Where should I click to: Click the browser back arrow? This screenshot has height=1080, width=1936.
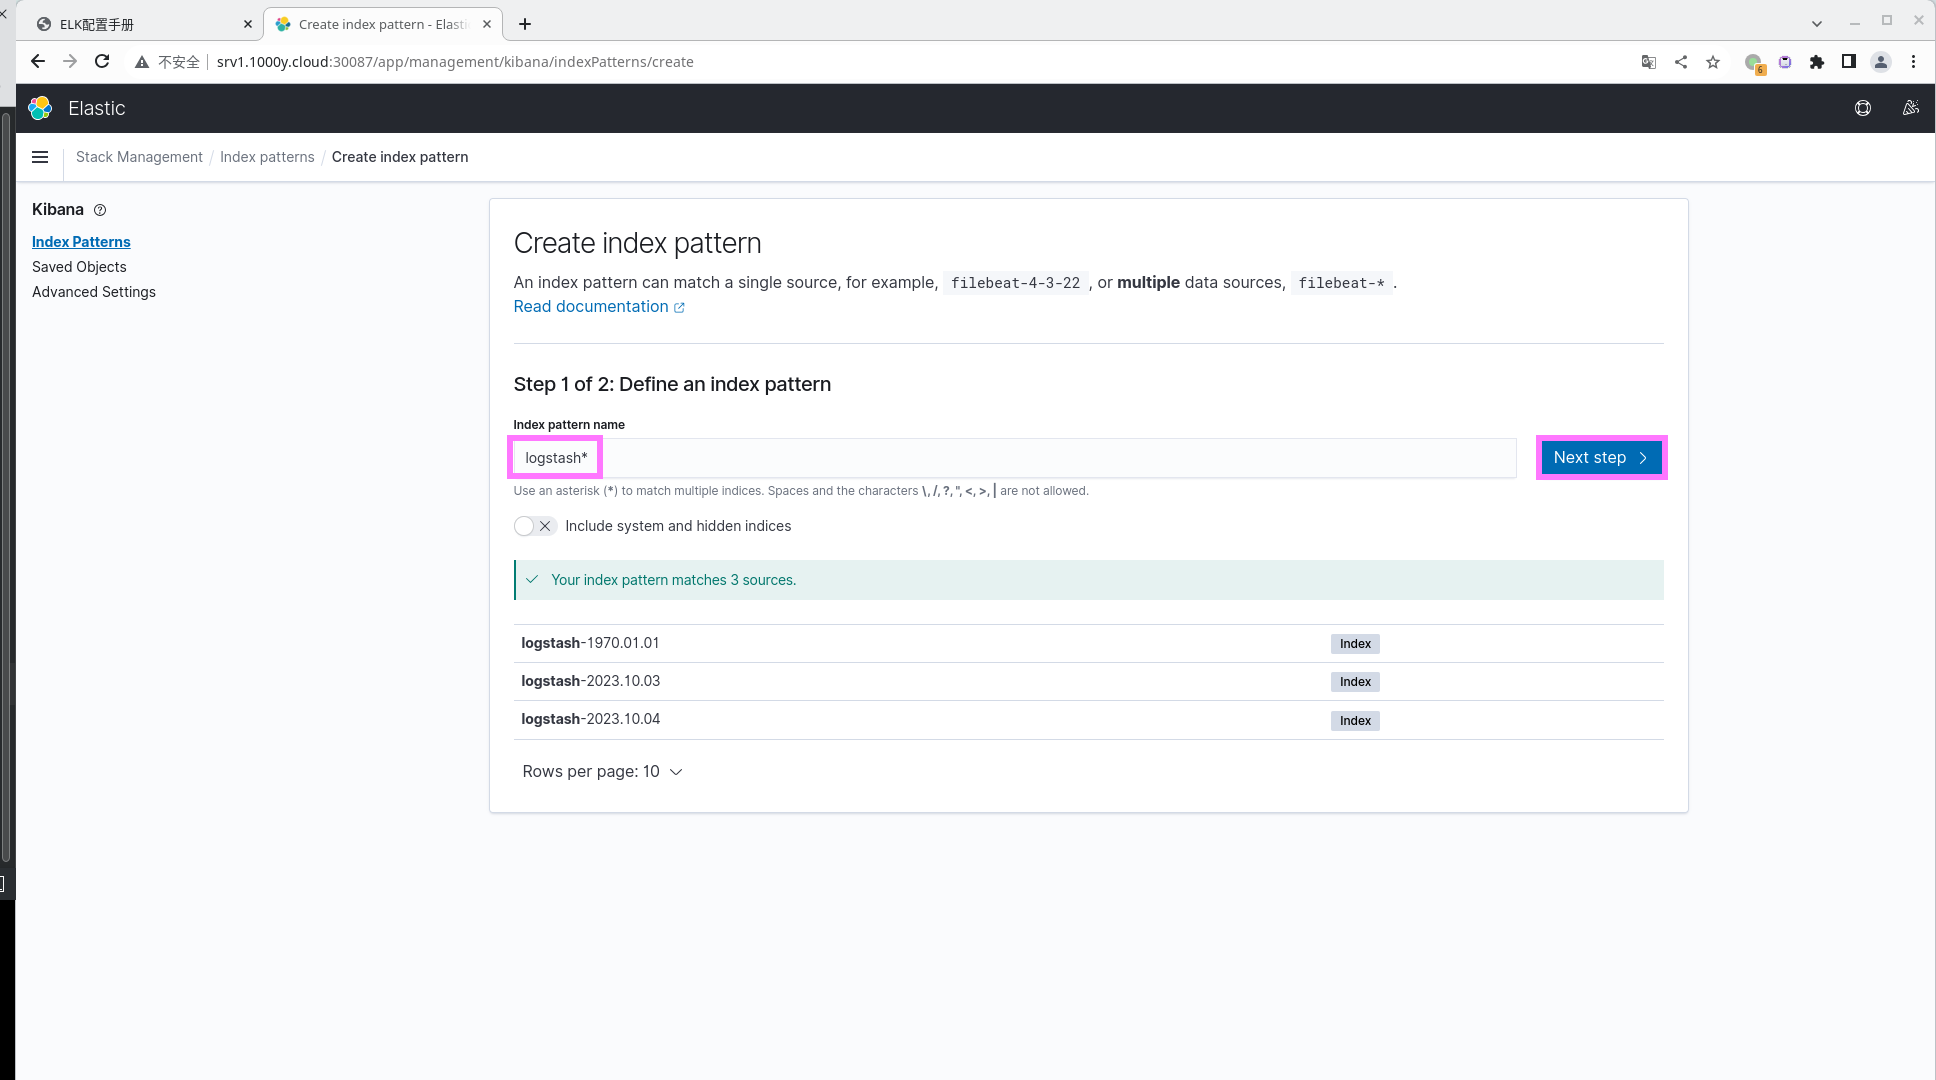click(38, 62)
